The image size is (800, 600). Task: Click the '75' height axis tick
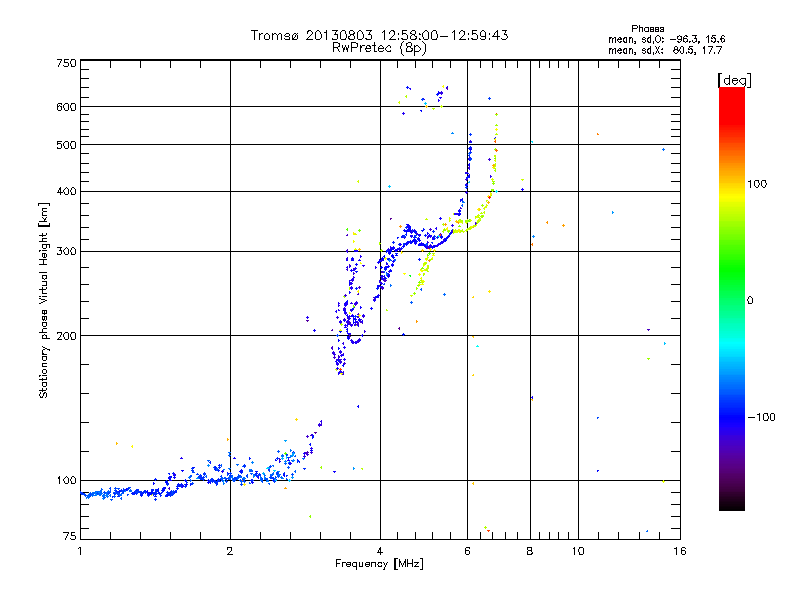click(x=70, y=536)
